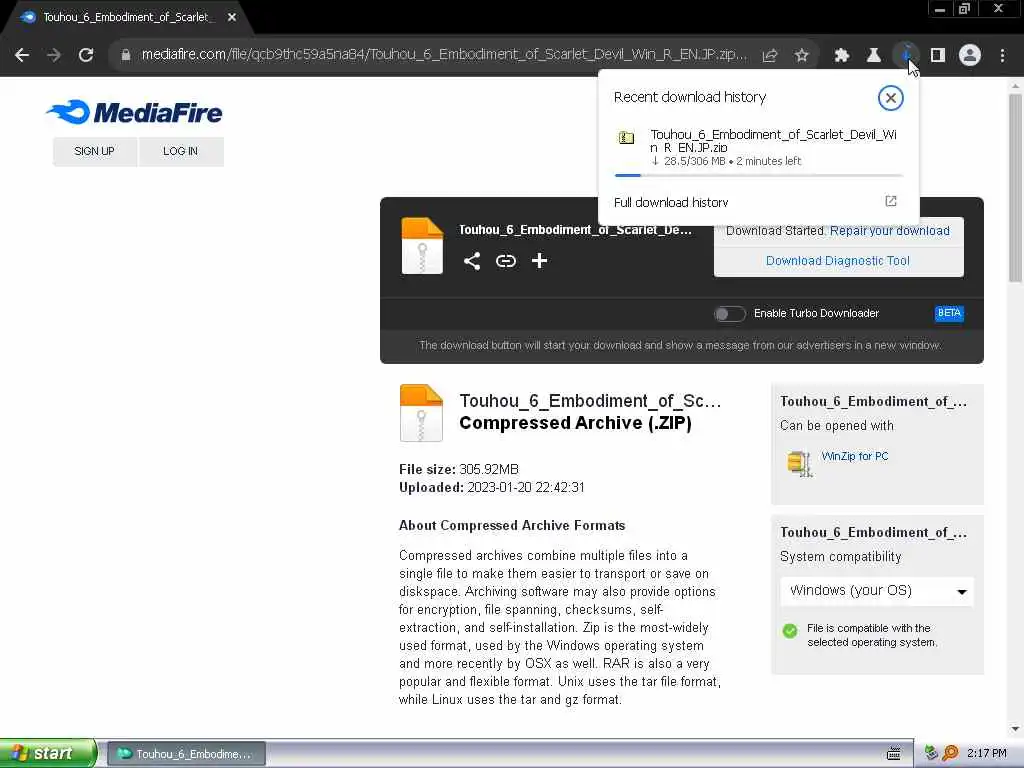1024x768 pixels.
Task: Open the downloading Touhou zip entry
Action: [759, 149]
